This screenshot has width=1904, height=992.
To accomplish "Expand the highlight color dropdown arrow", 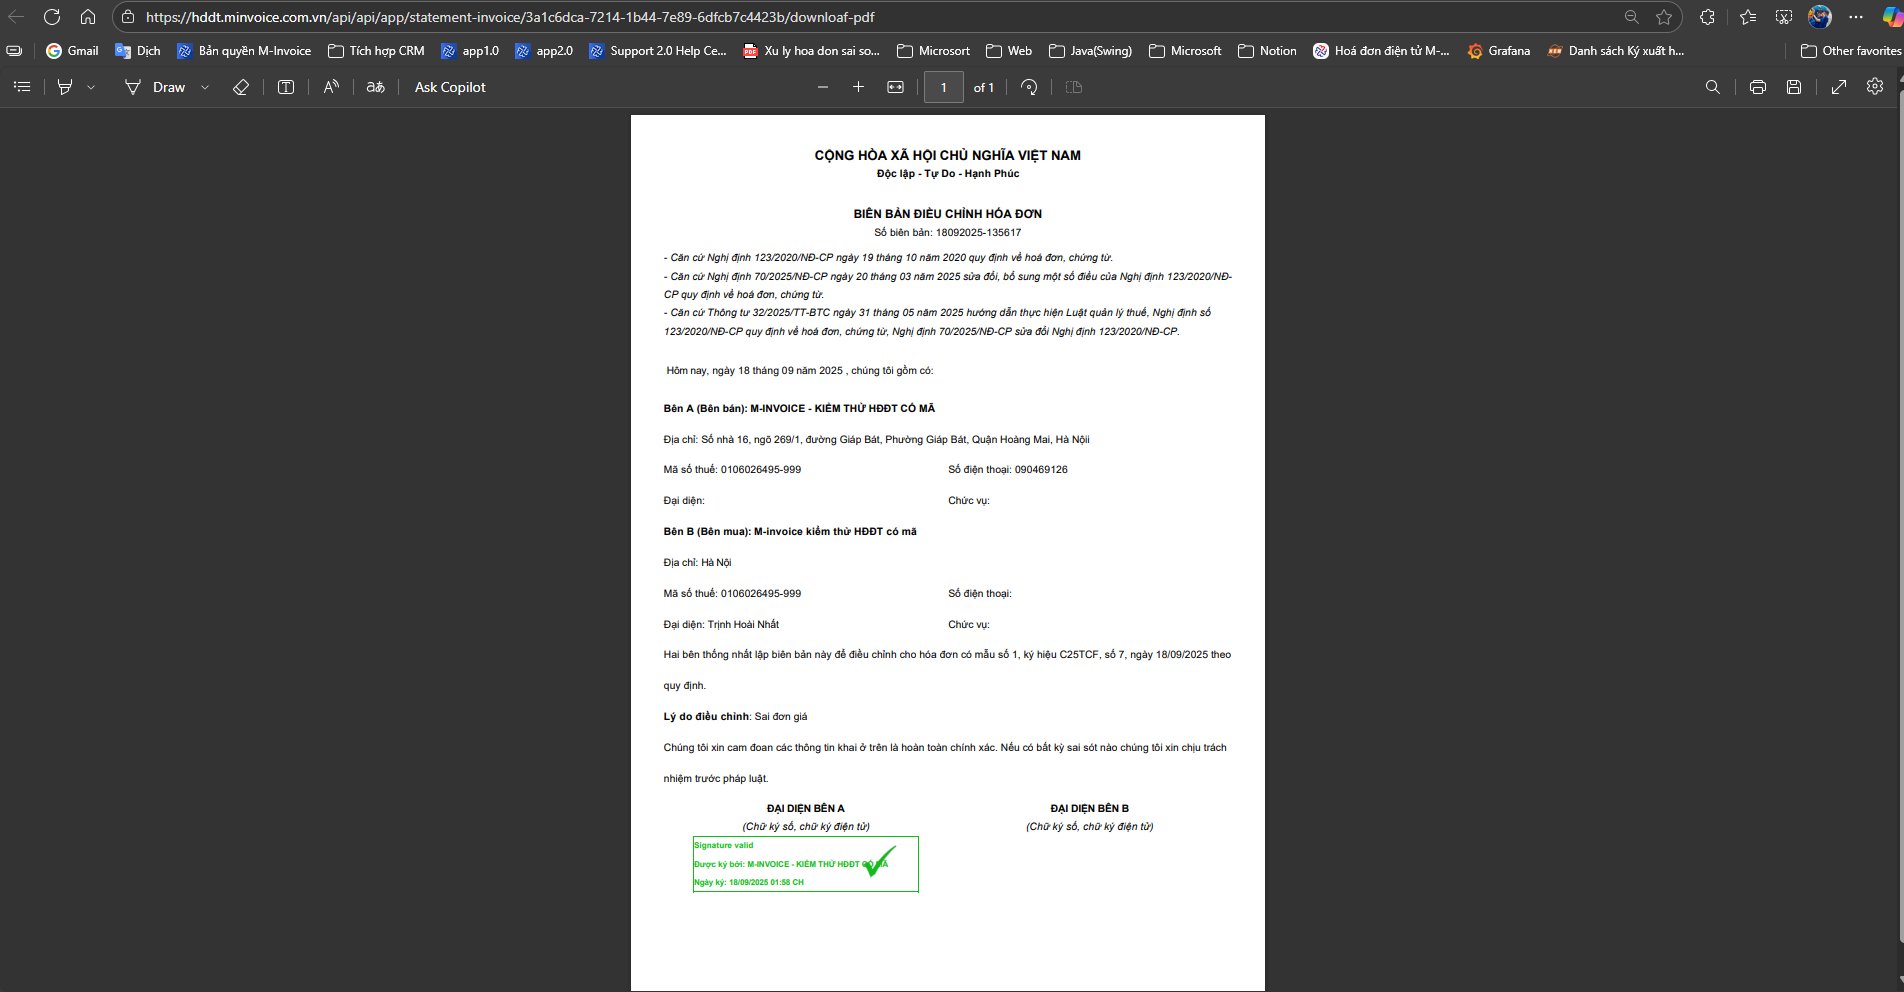I will coord(91,87).
